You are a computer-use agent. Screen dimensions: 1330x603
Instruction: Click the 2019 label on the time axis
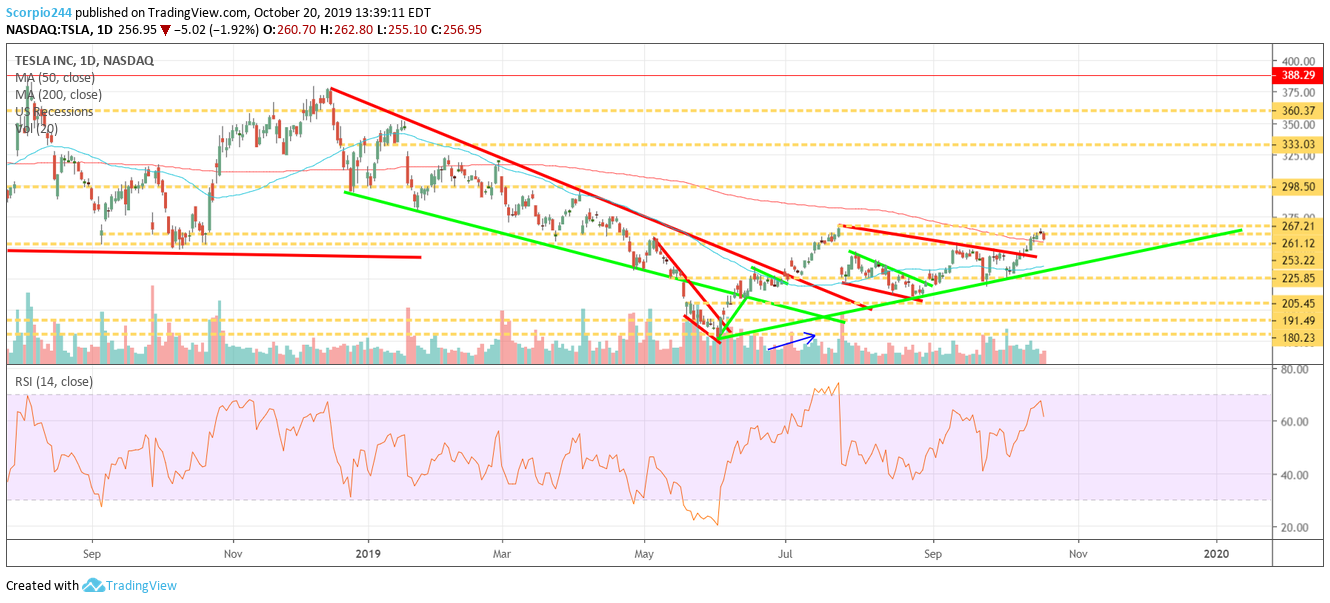(369, 553)
